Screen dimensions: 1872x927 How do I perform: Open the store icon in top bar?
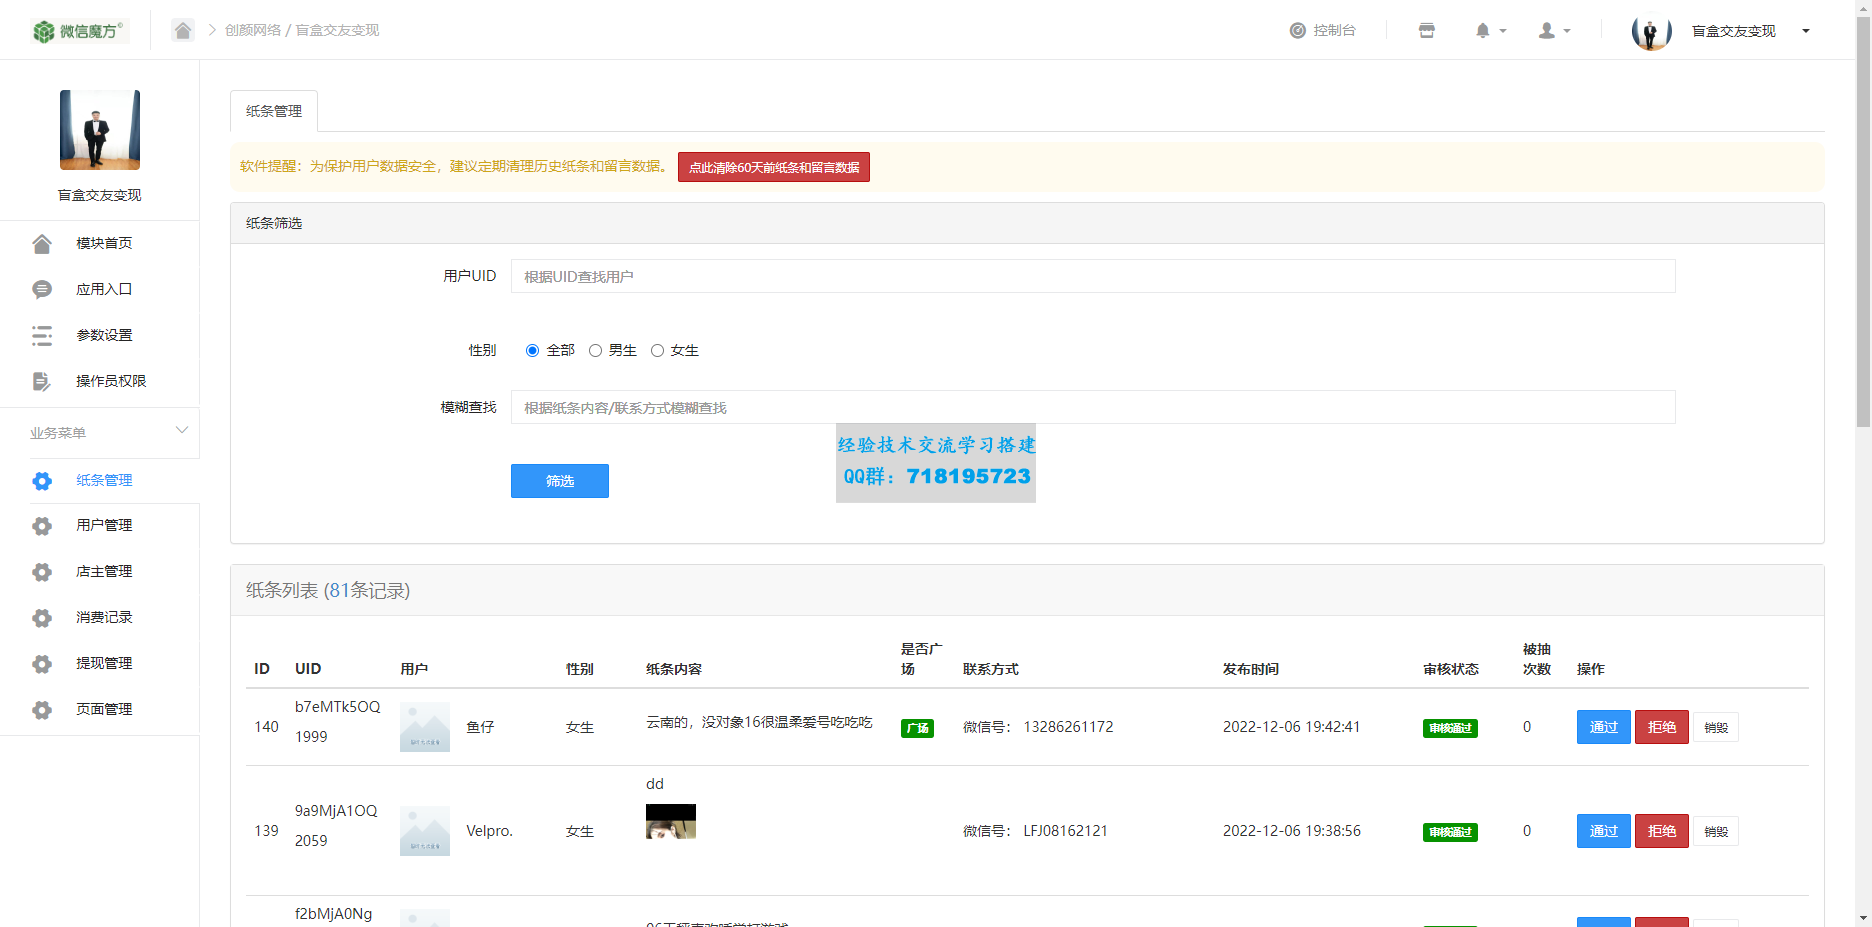click(1427, 31)
